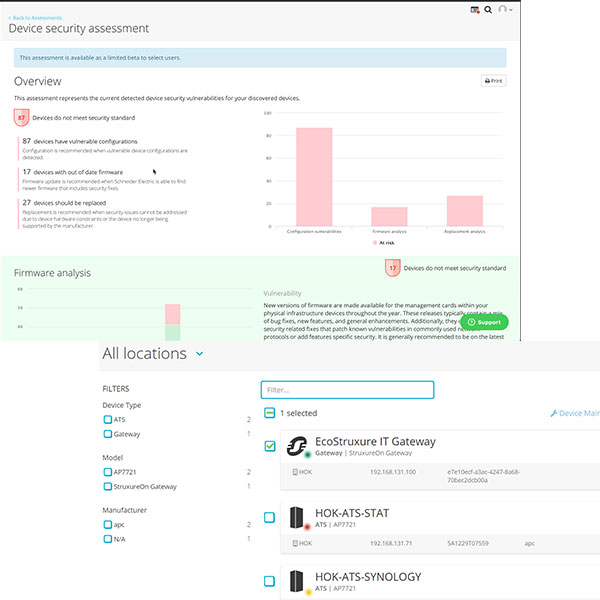
Task: Click the Print button
Action: pos(493,81)
